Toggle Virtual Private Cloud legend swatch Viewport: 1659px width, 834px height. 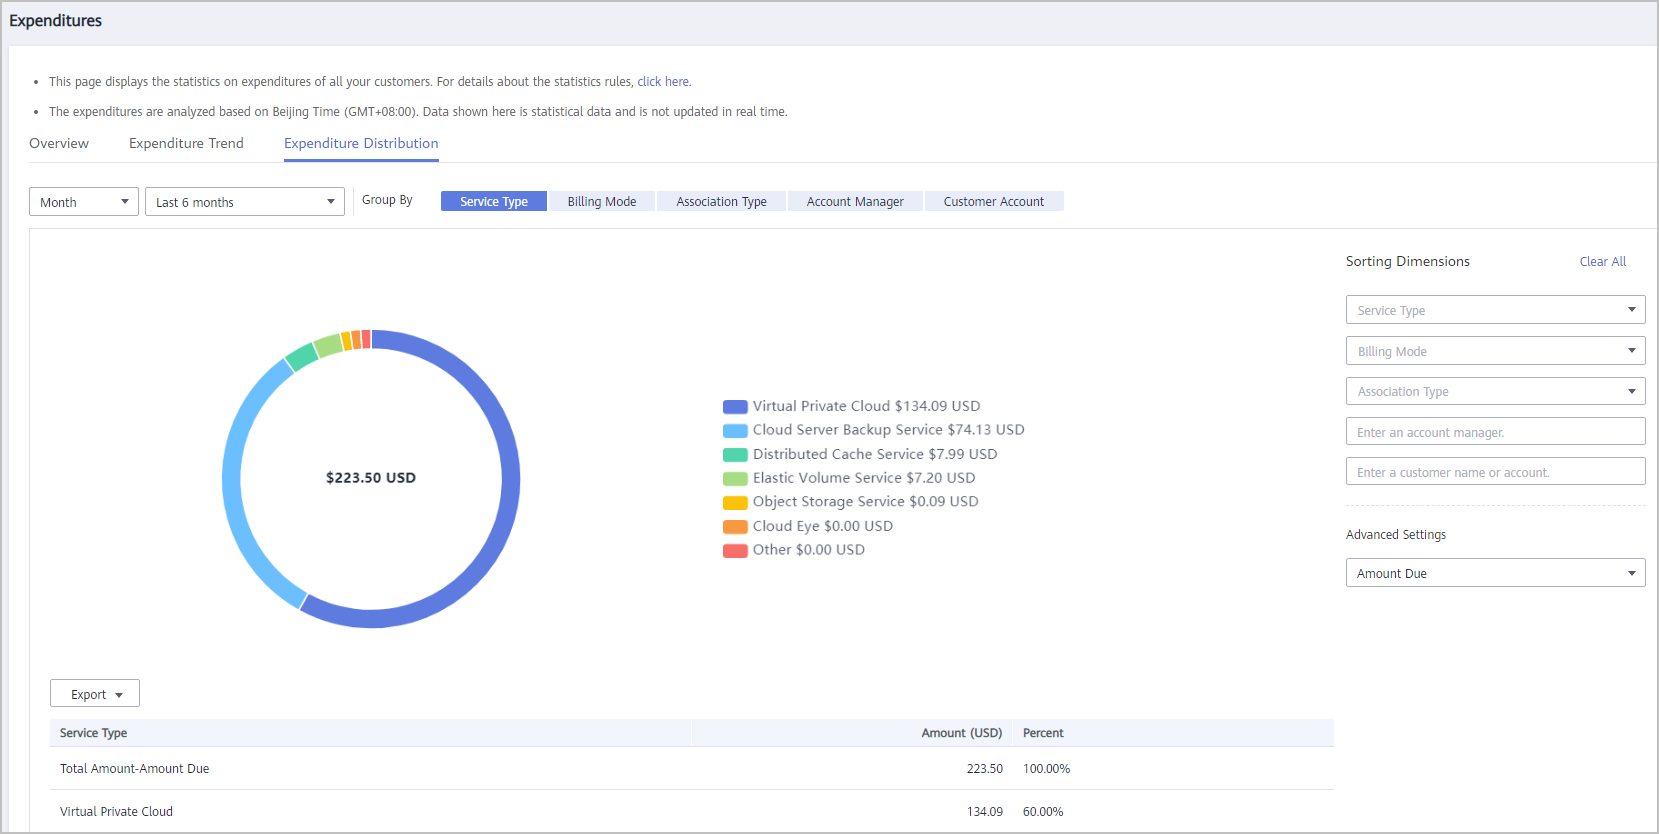(x=735, y=407)
